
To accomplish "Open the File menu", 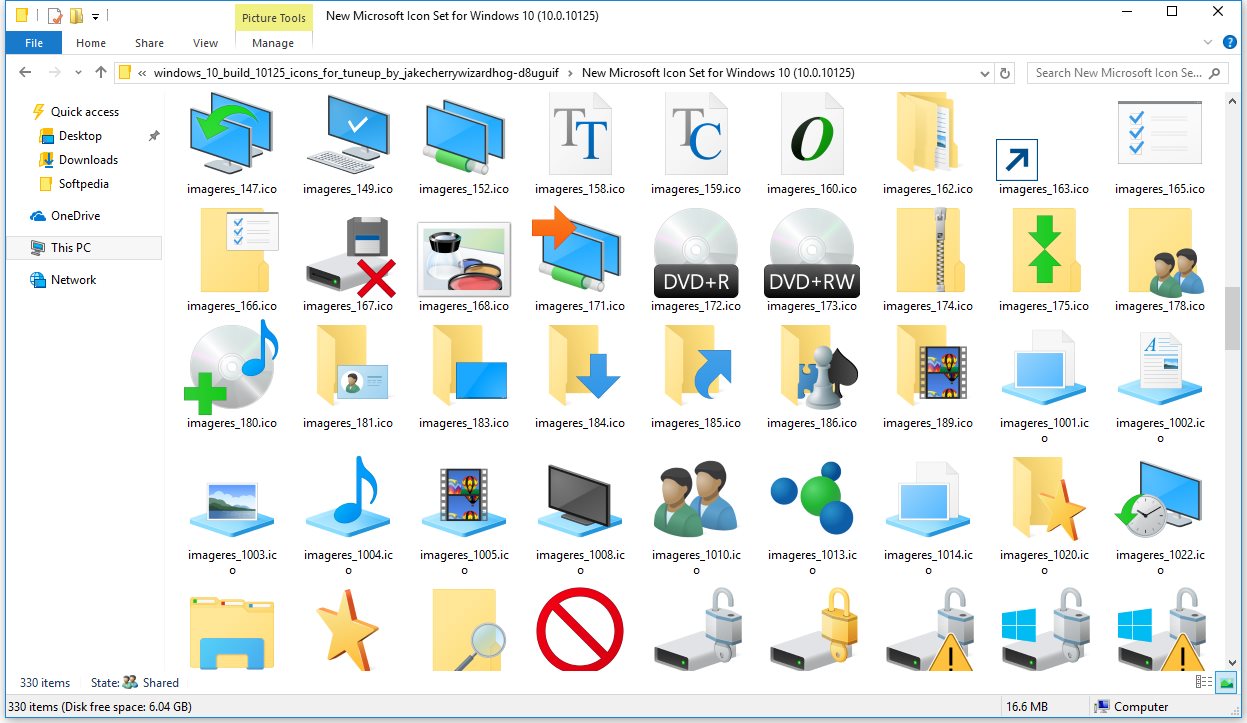I will pos(33,42).
